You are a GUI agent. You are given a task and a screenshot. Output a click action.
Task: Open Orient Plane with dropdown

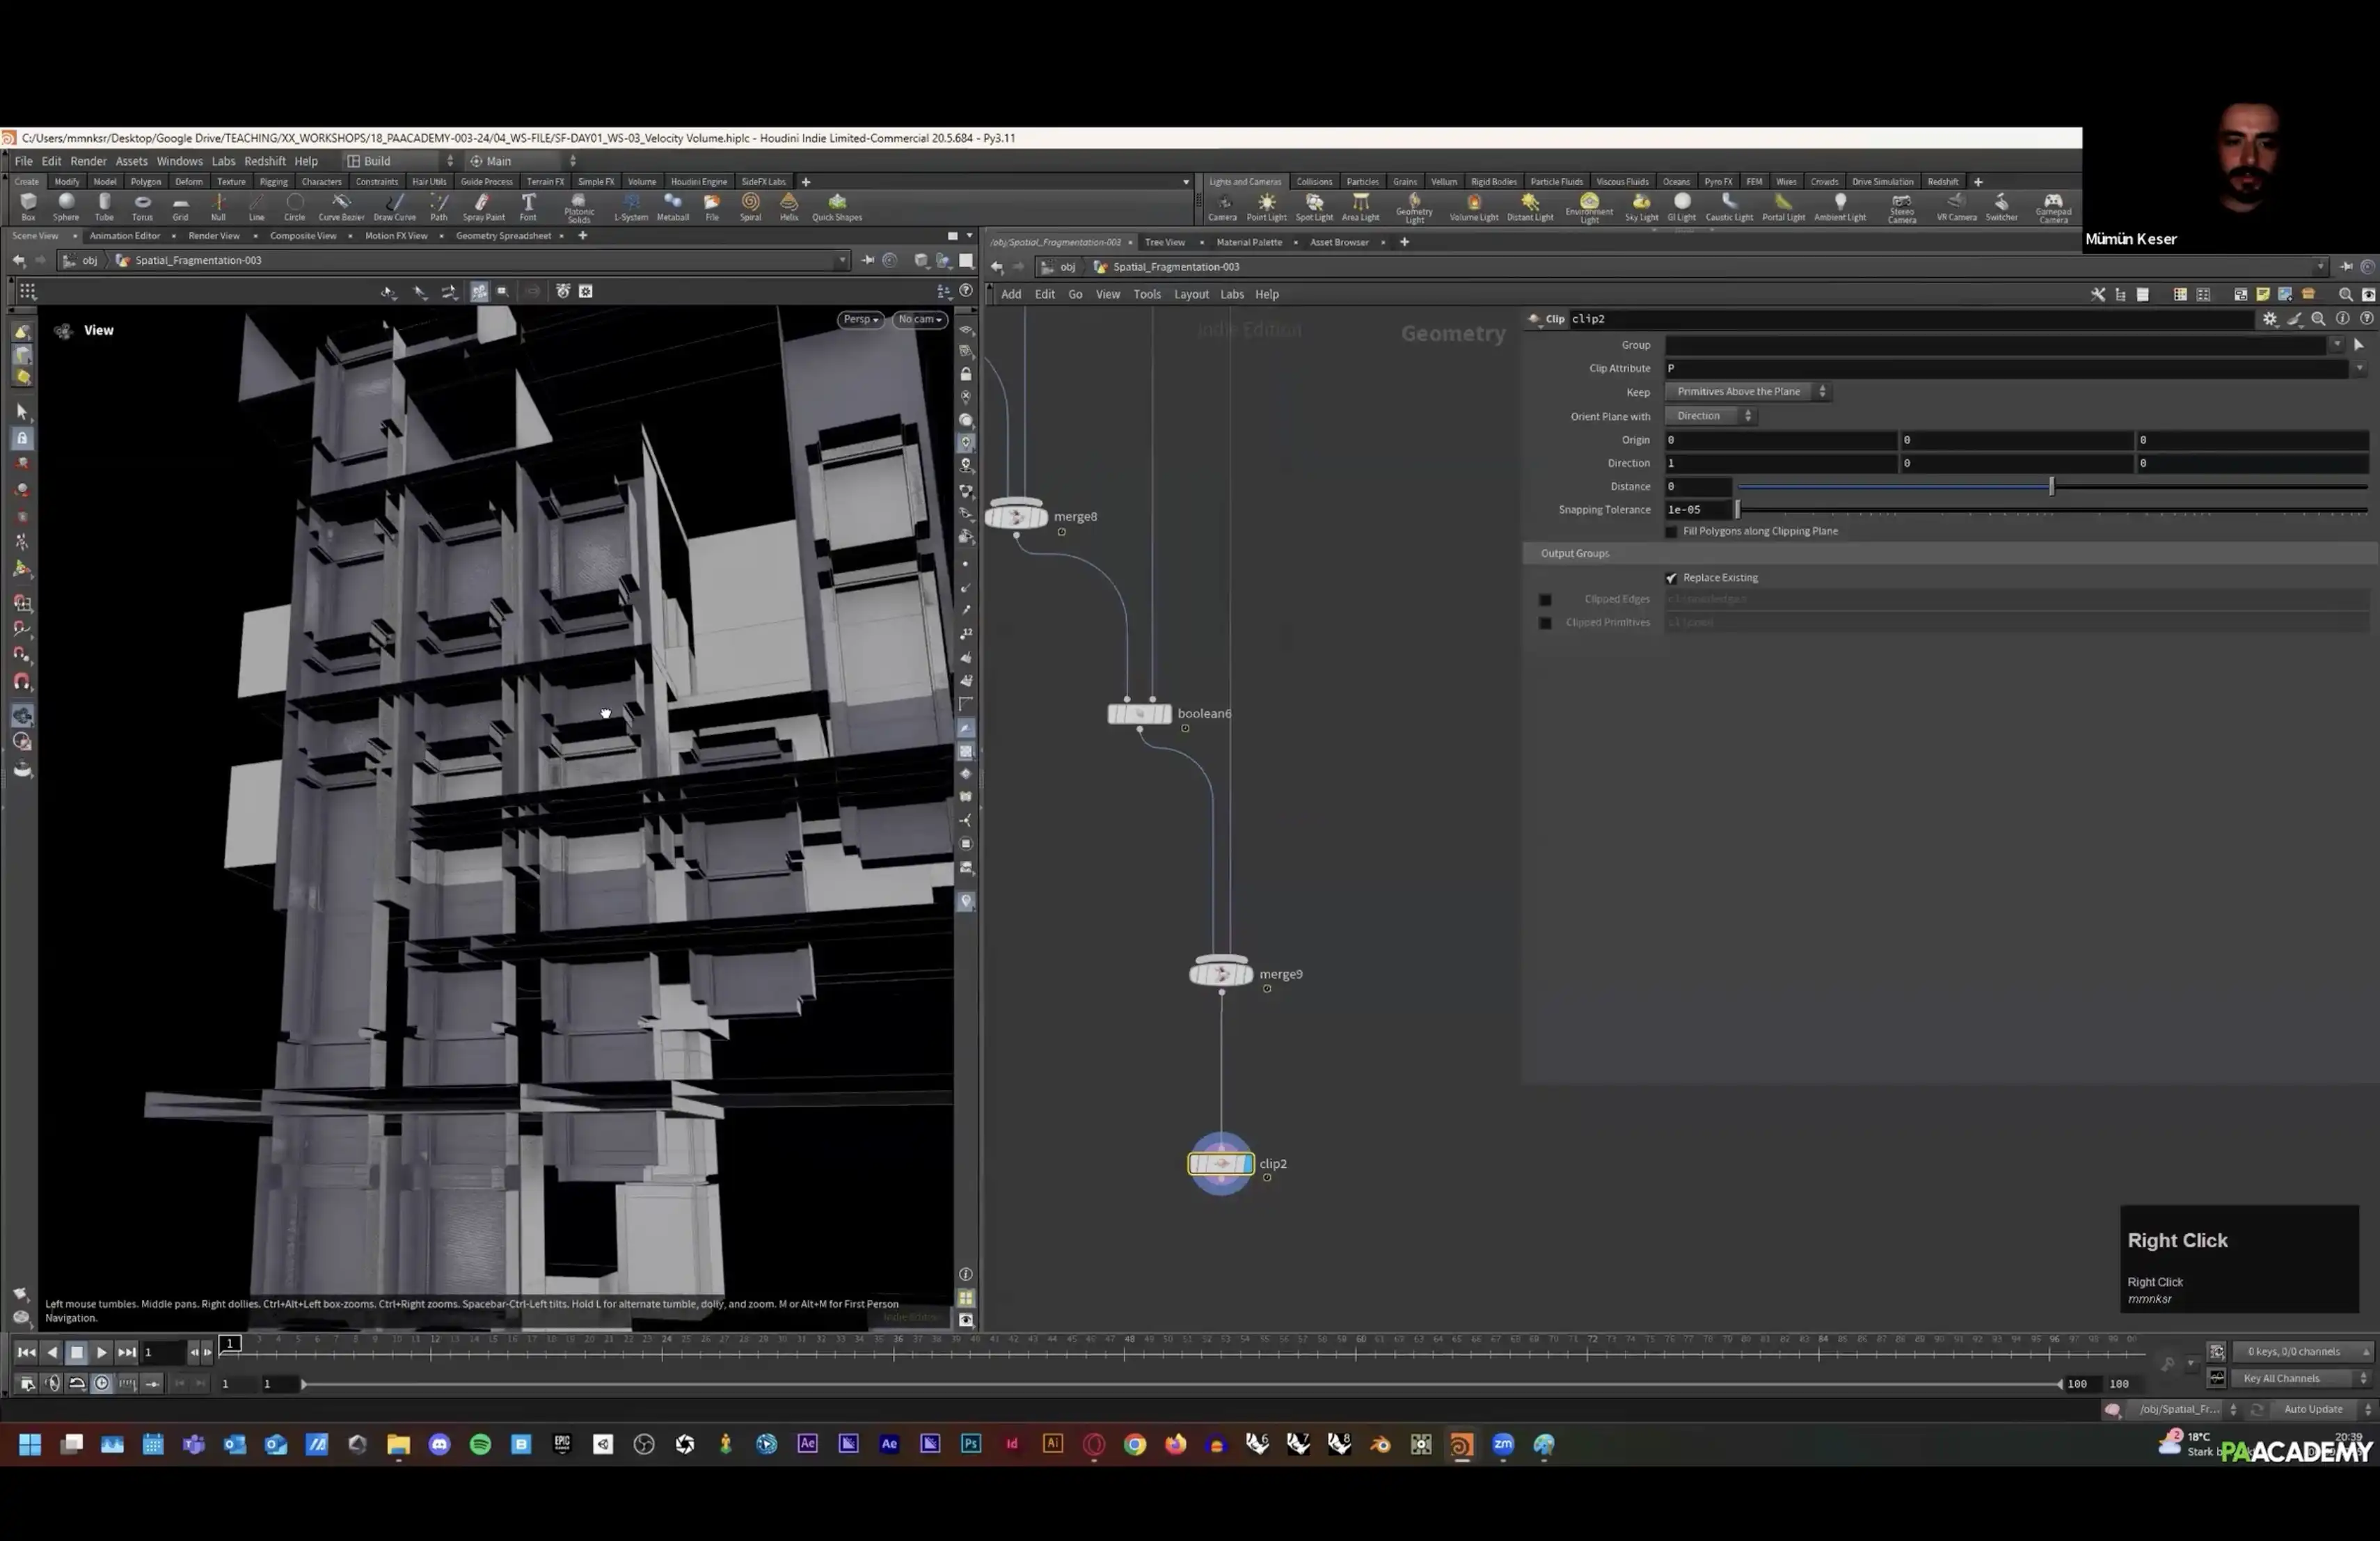click(x=1710, y=415)
